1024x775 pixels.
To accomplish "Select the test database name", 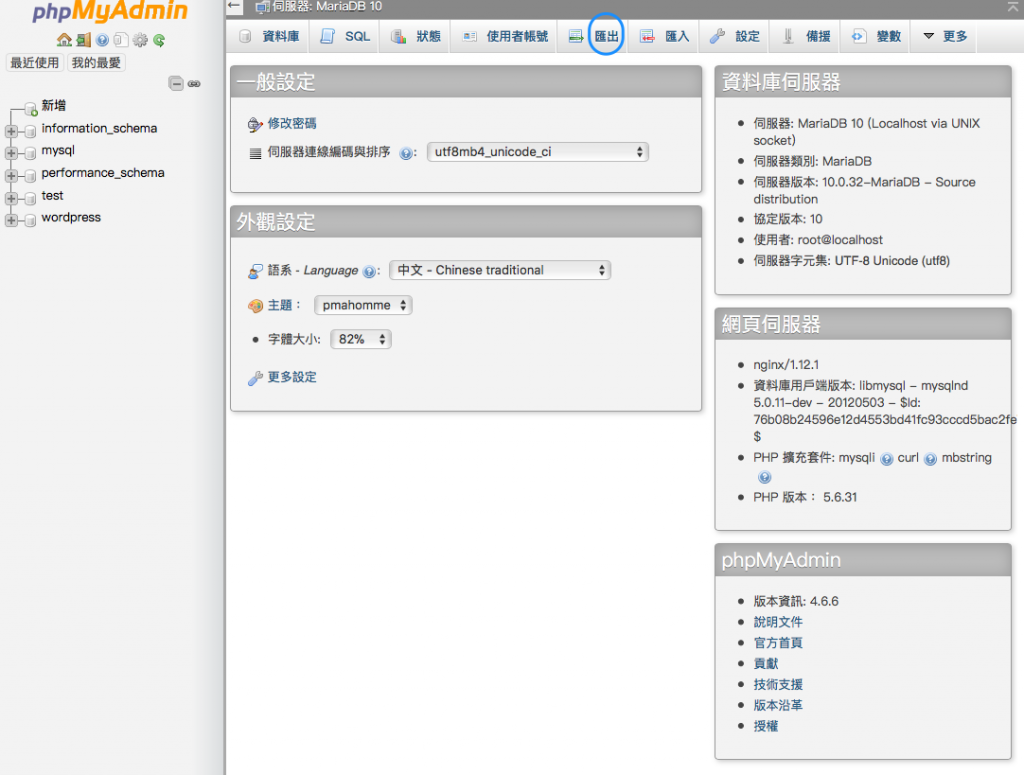I will click(52, 196).
